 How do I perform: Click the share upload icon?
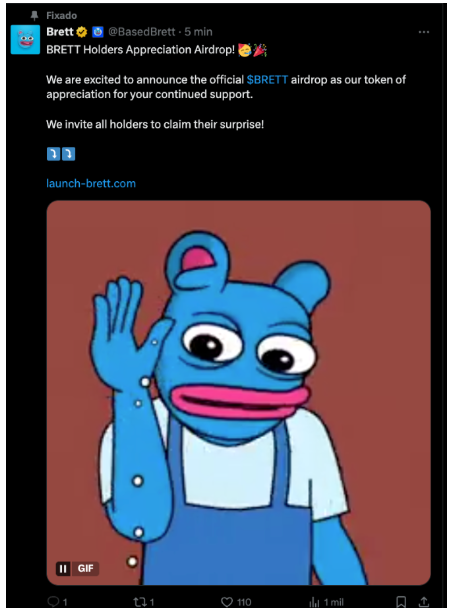tap(424, 602)
